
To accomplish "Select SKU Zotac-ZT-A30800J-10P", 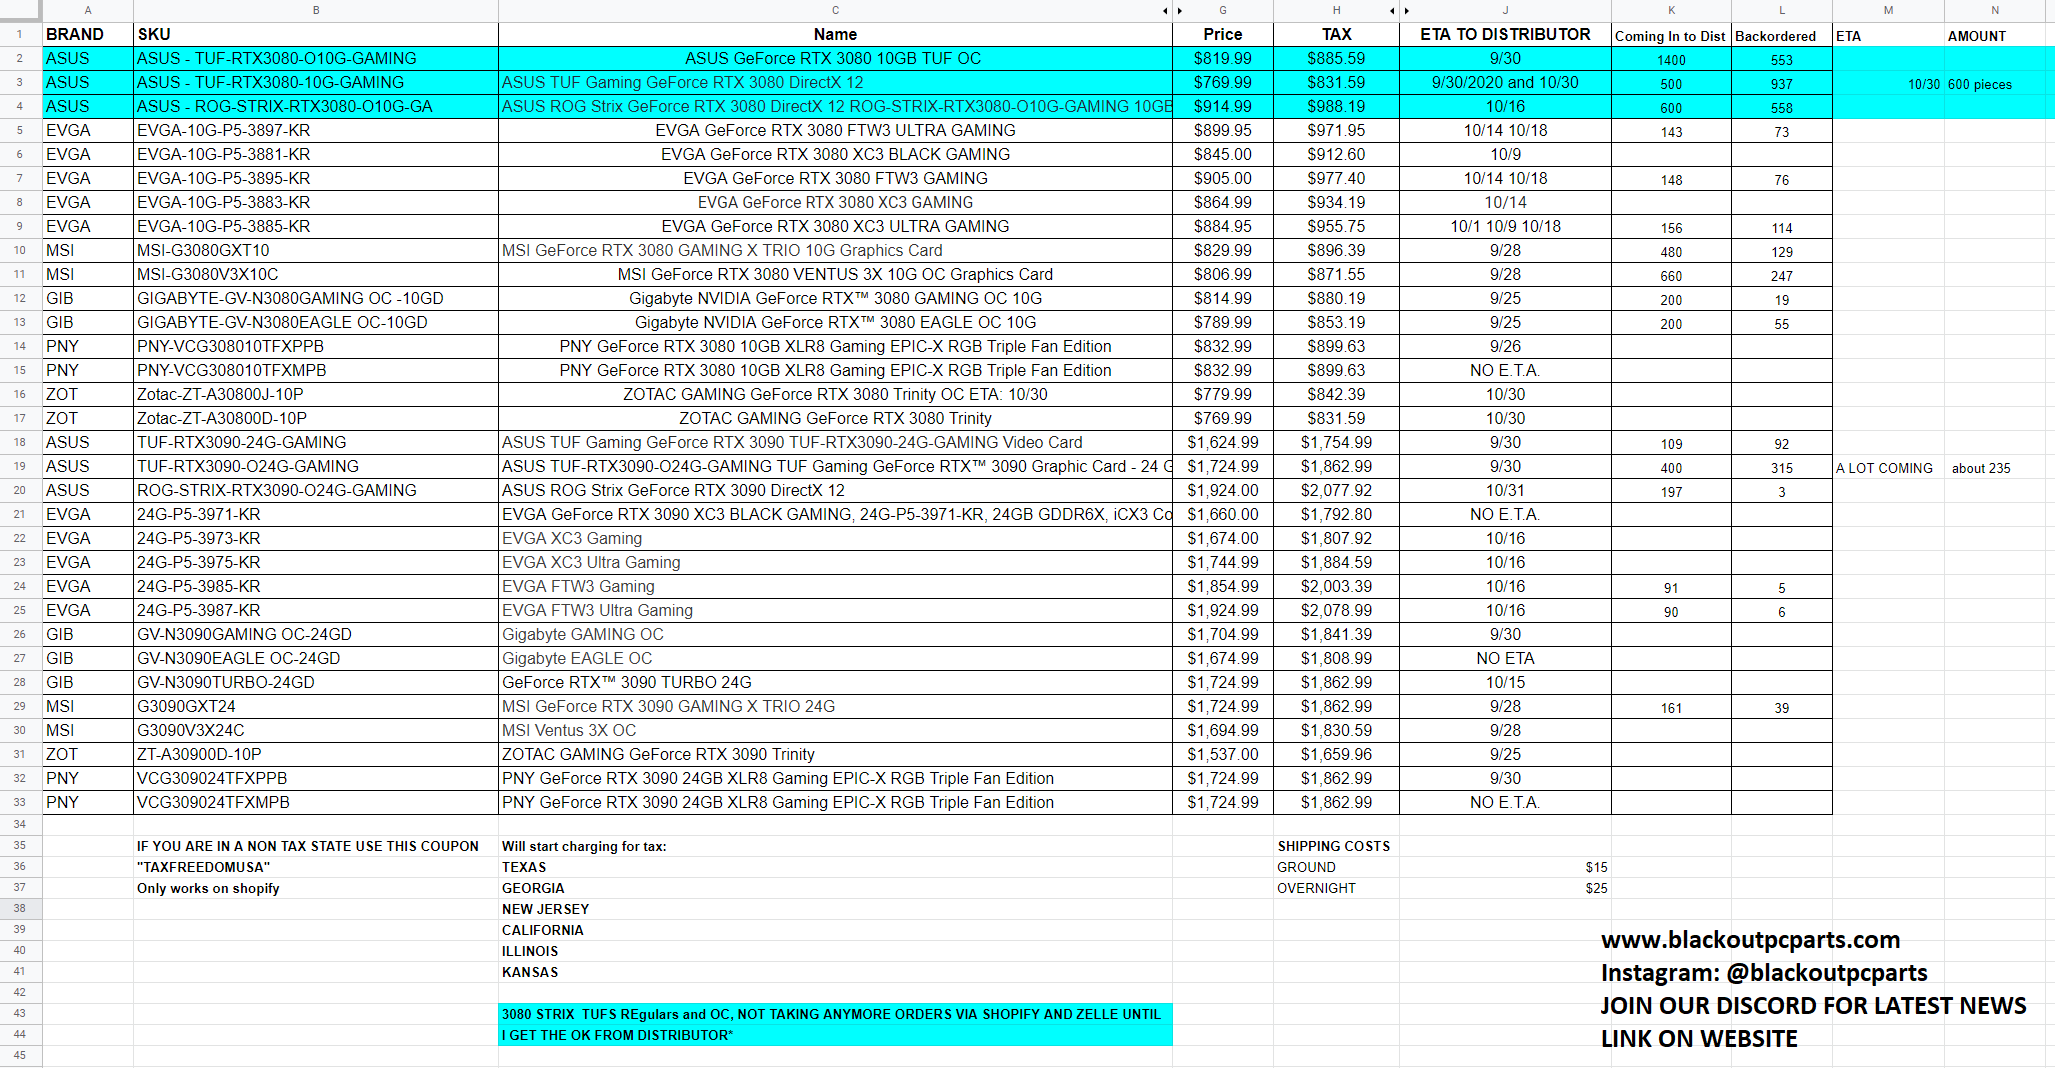I will tap(316, 394).
